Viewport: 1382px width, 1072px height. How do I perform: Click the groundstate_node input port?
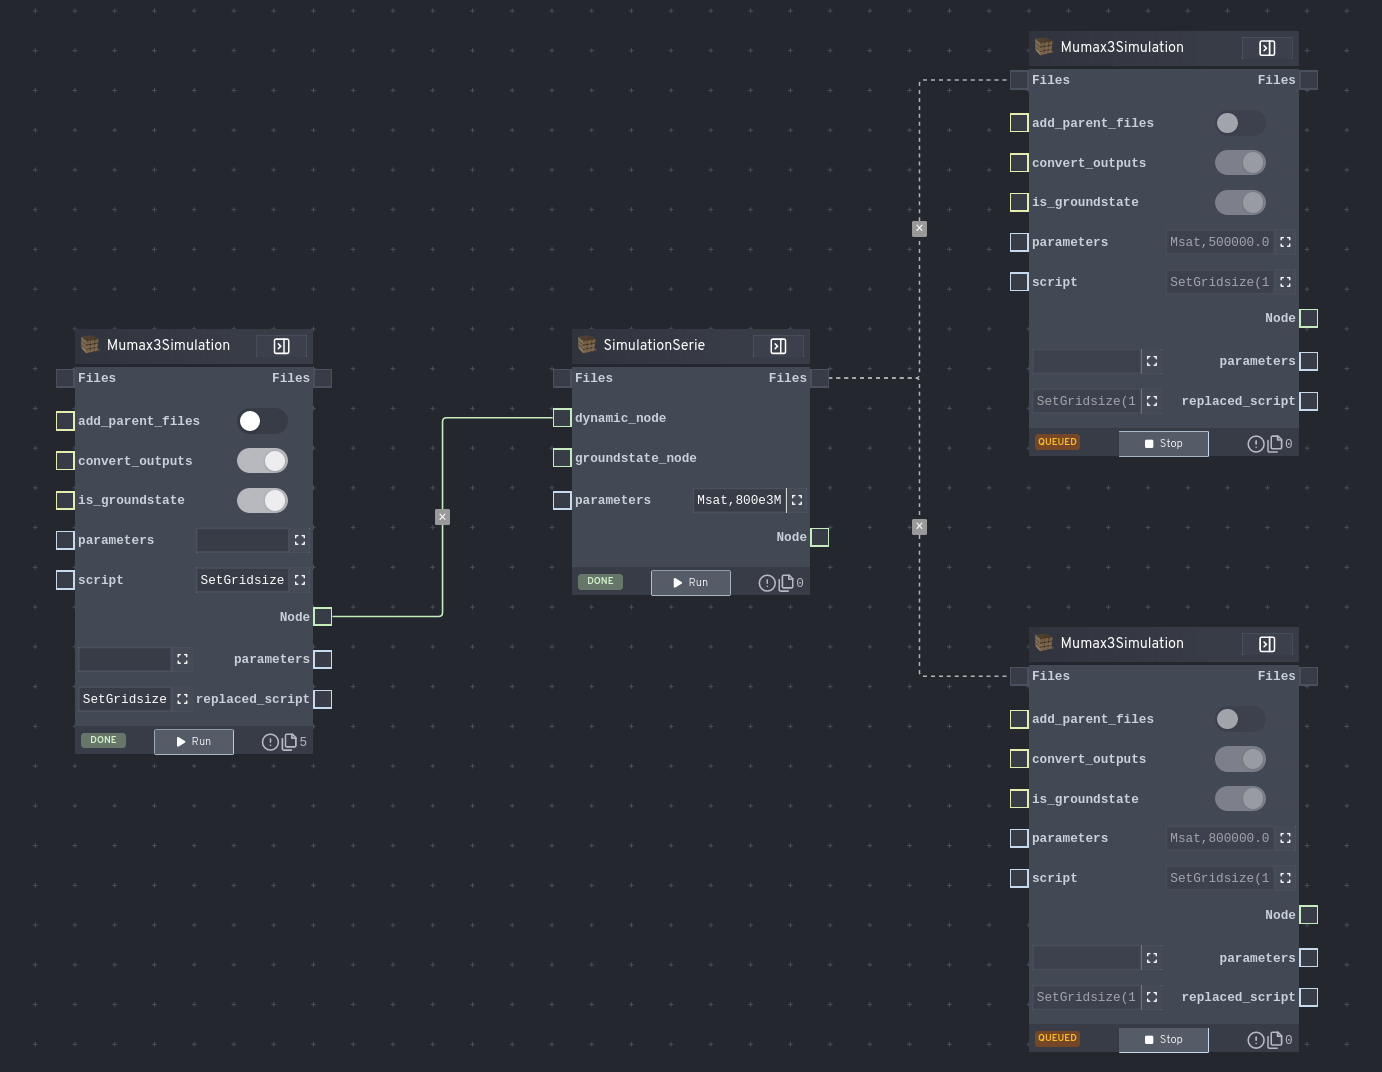pos(562,458)
